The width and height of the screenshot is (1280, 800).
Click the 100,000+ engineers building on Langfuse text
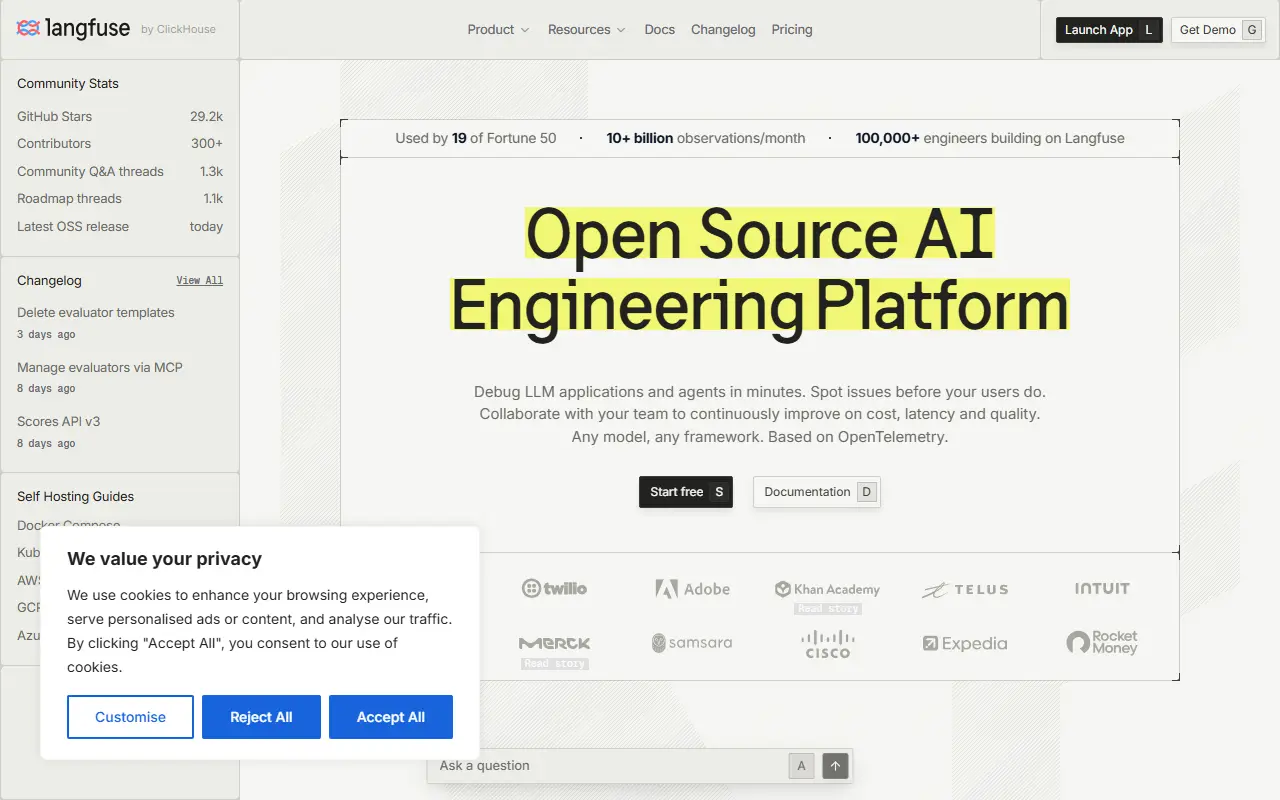click(990, 139)
